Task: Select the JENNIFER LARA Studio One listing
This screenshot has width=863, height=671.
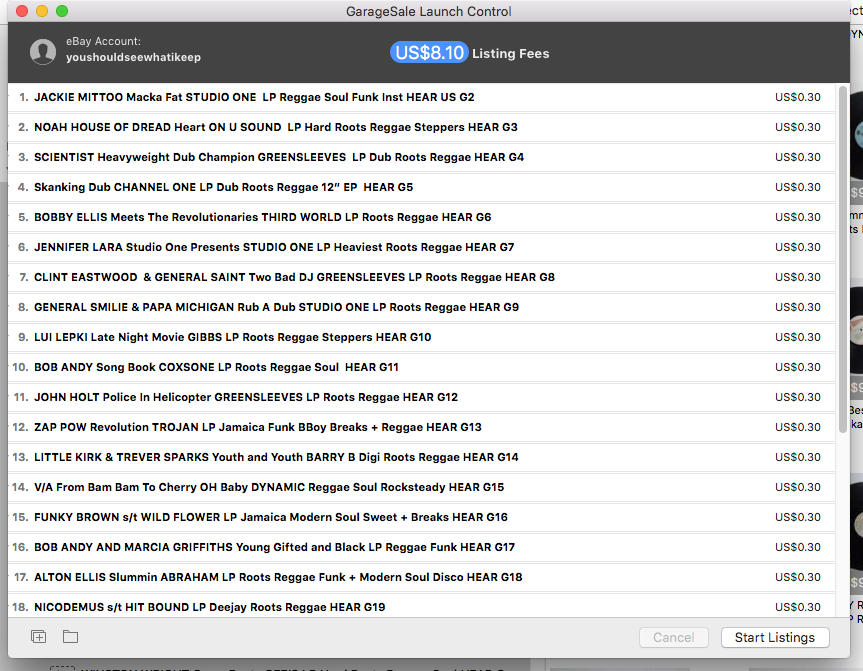Action: (422, 247)
